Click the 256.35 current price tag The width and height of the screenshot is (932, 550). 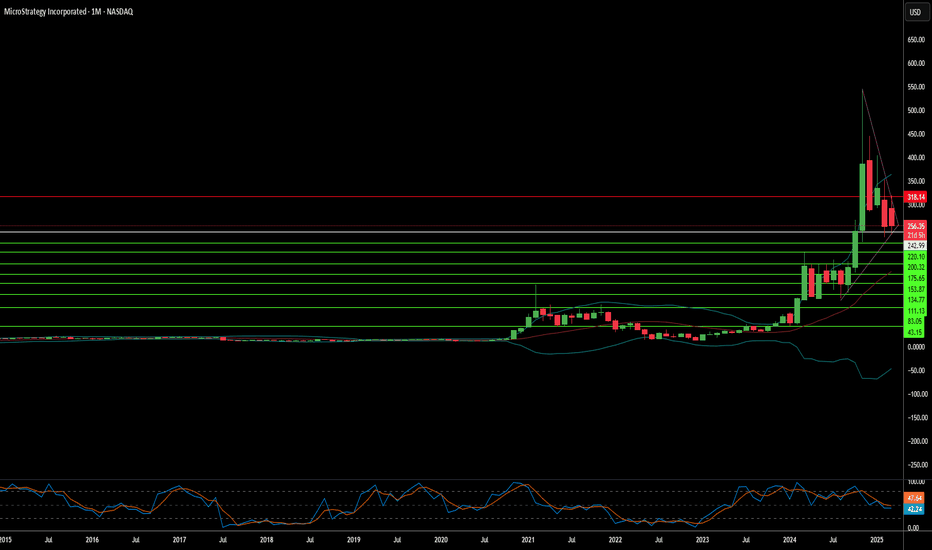[915, 226]
